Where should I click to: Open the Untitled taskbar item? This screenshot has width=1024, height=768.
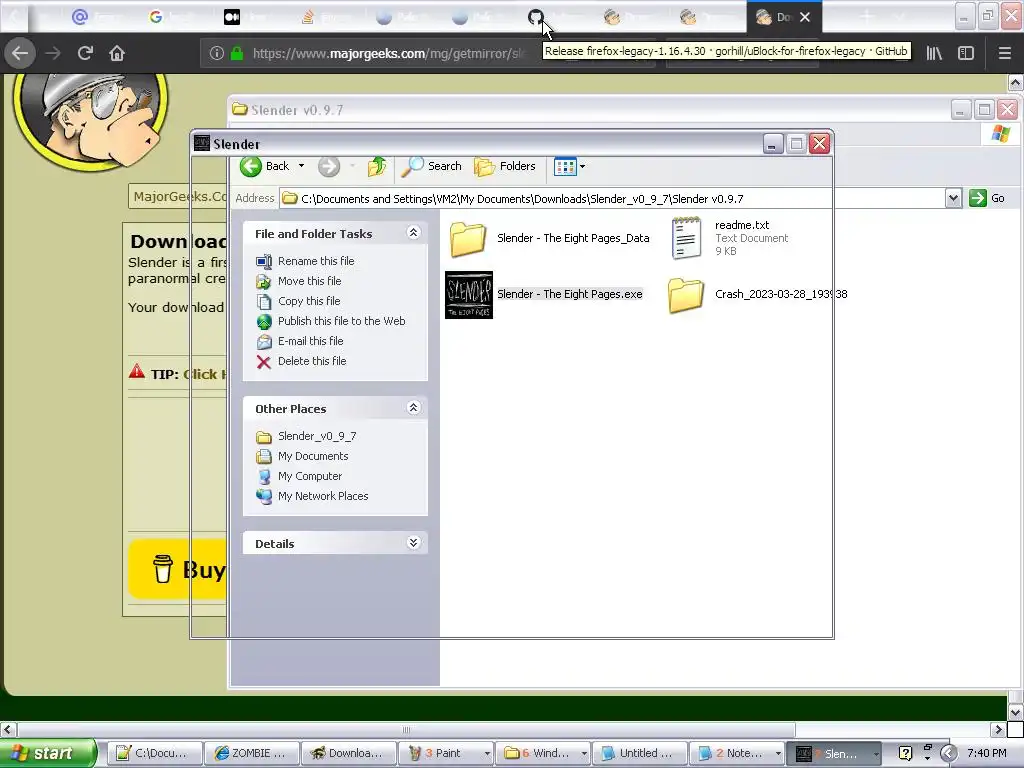[x=641, y=753]
